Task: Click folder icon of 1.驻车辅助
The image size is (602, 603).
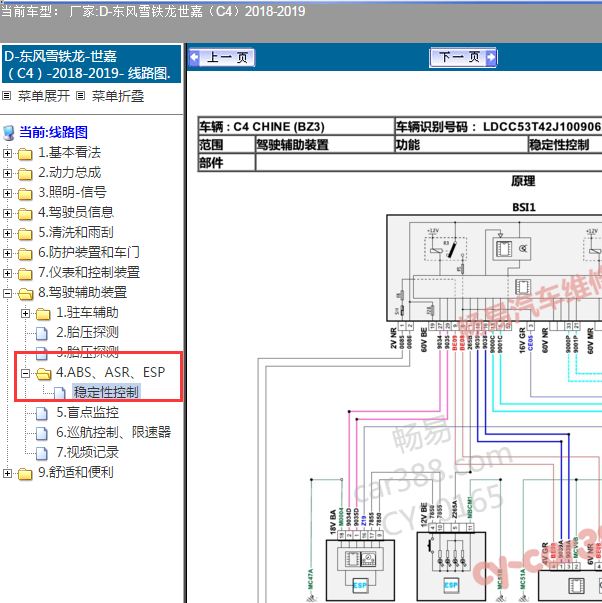Action: point(43,314)
